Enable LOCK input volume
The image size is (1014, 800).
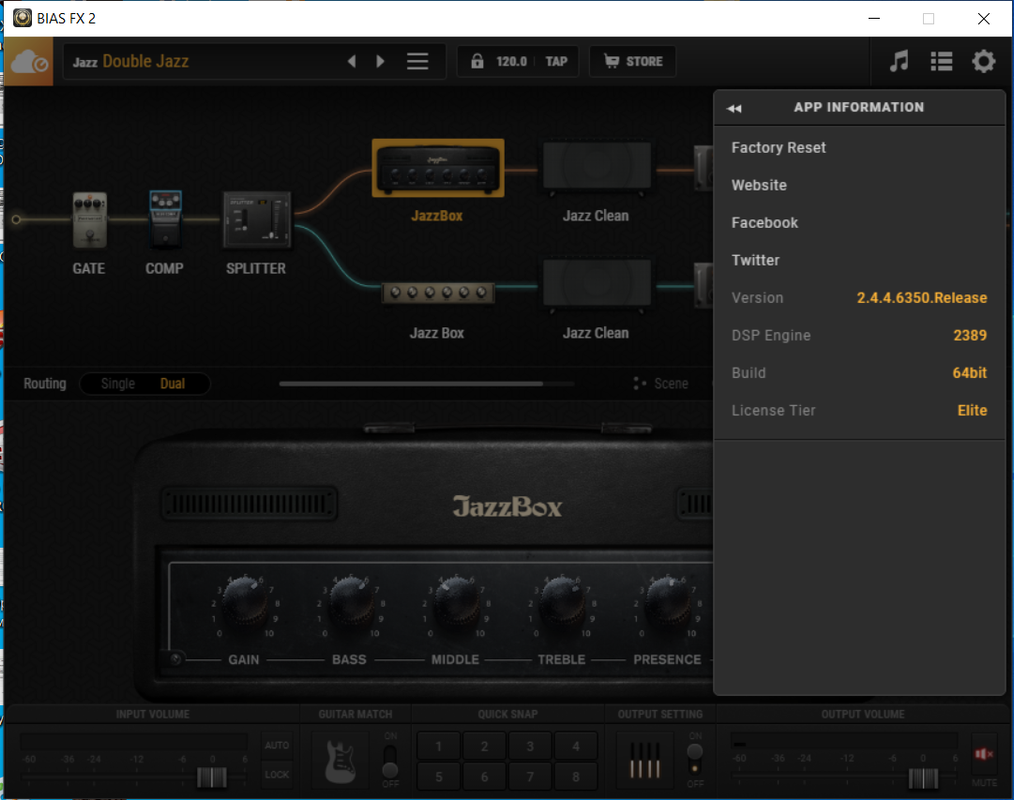pos(277,774)
